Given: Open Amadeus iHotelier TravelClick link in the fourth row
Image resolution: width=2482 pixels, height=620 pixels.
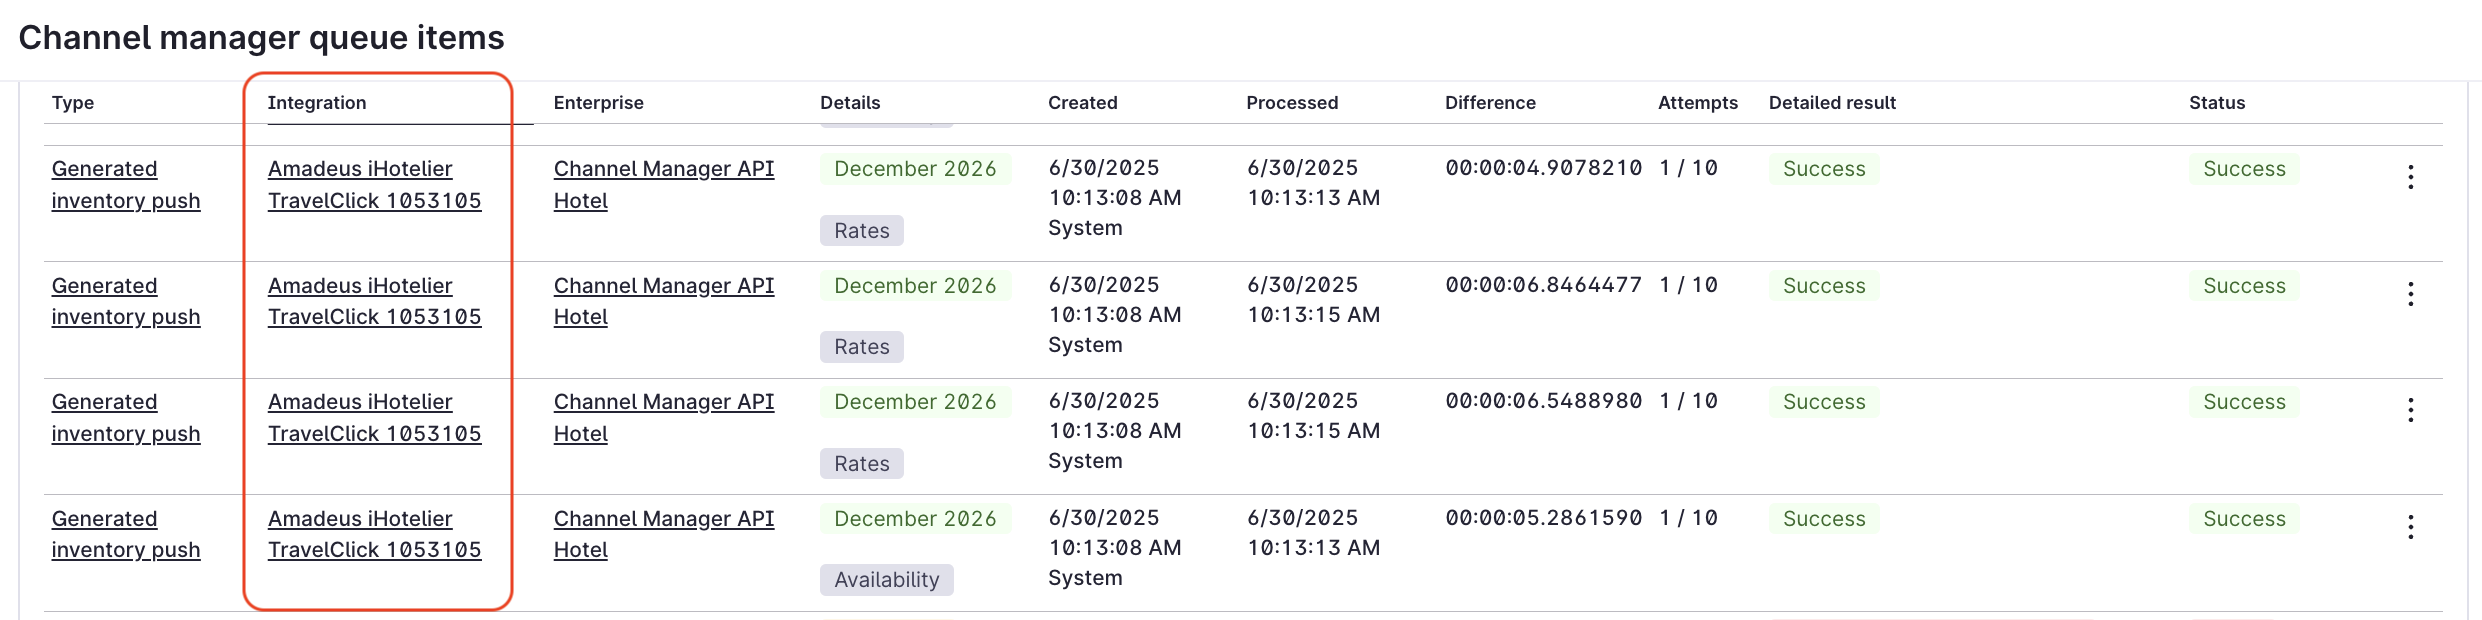Looking at the screenshot, I should (374, 534).
